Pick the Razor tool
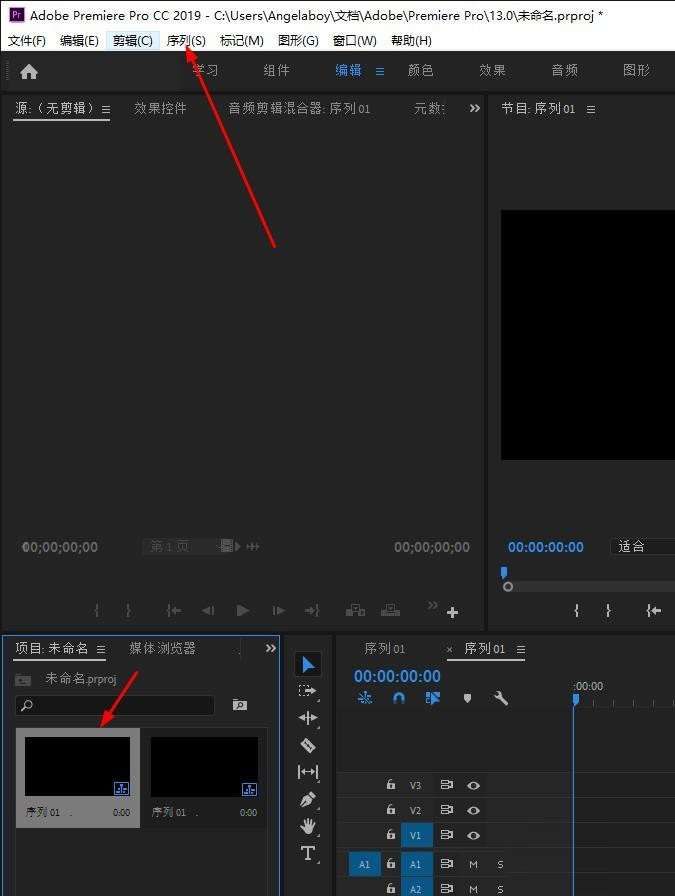 [308, 745]
